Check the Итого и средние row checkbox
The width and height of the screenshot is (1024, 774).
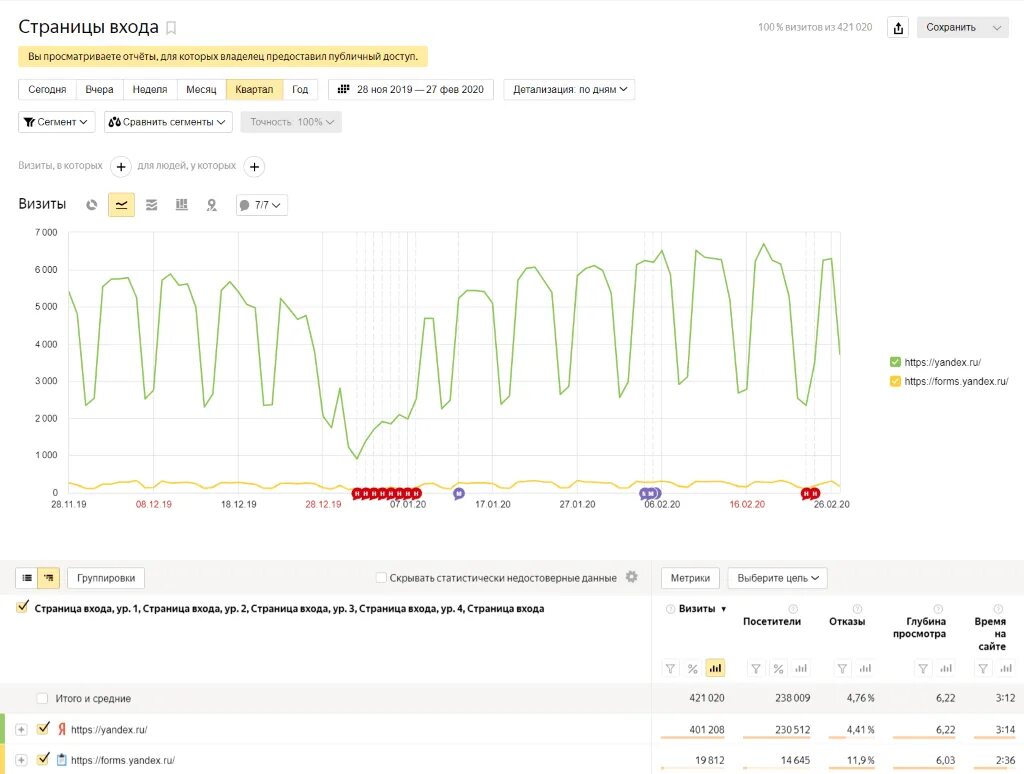(x=42, y=698)
